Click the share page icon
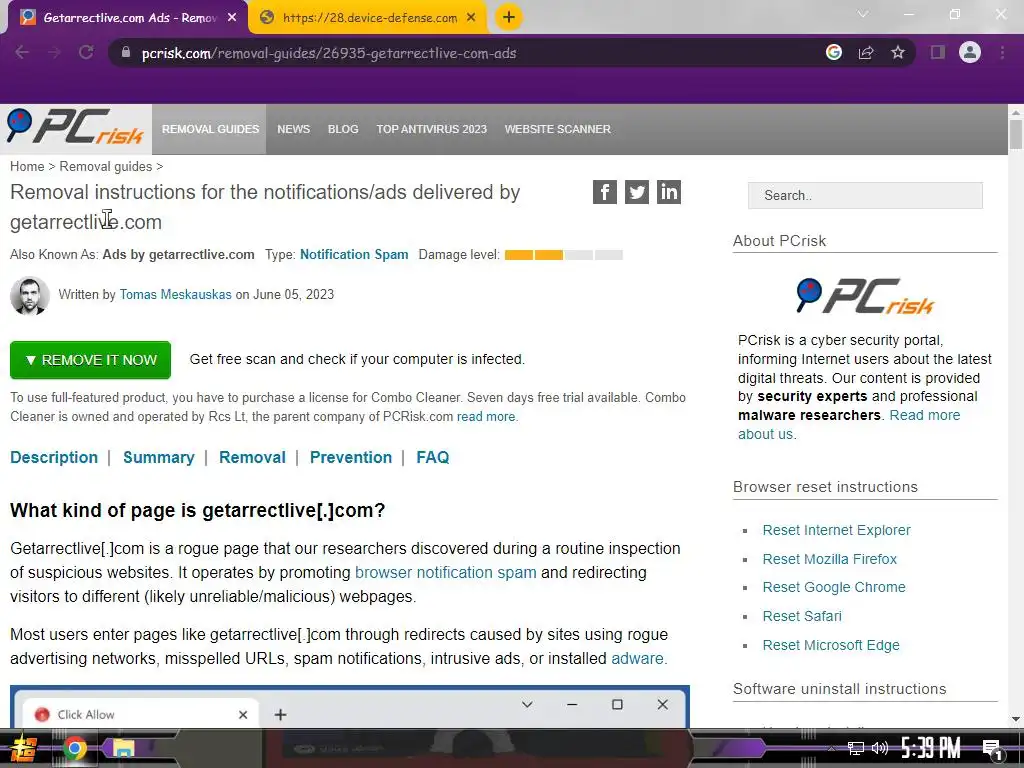 866,52
